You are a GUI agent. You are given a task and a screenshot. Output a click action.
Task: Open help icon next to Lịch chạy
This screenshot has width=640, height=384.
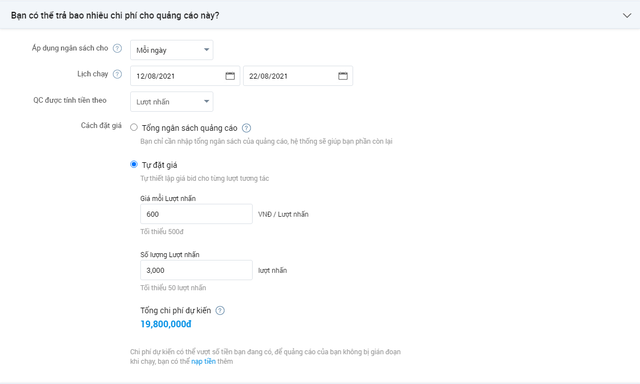tap(117, 74)
